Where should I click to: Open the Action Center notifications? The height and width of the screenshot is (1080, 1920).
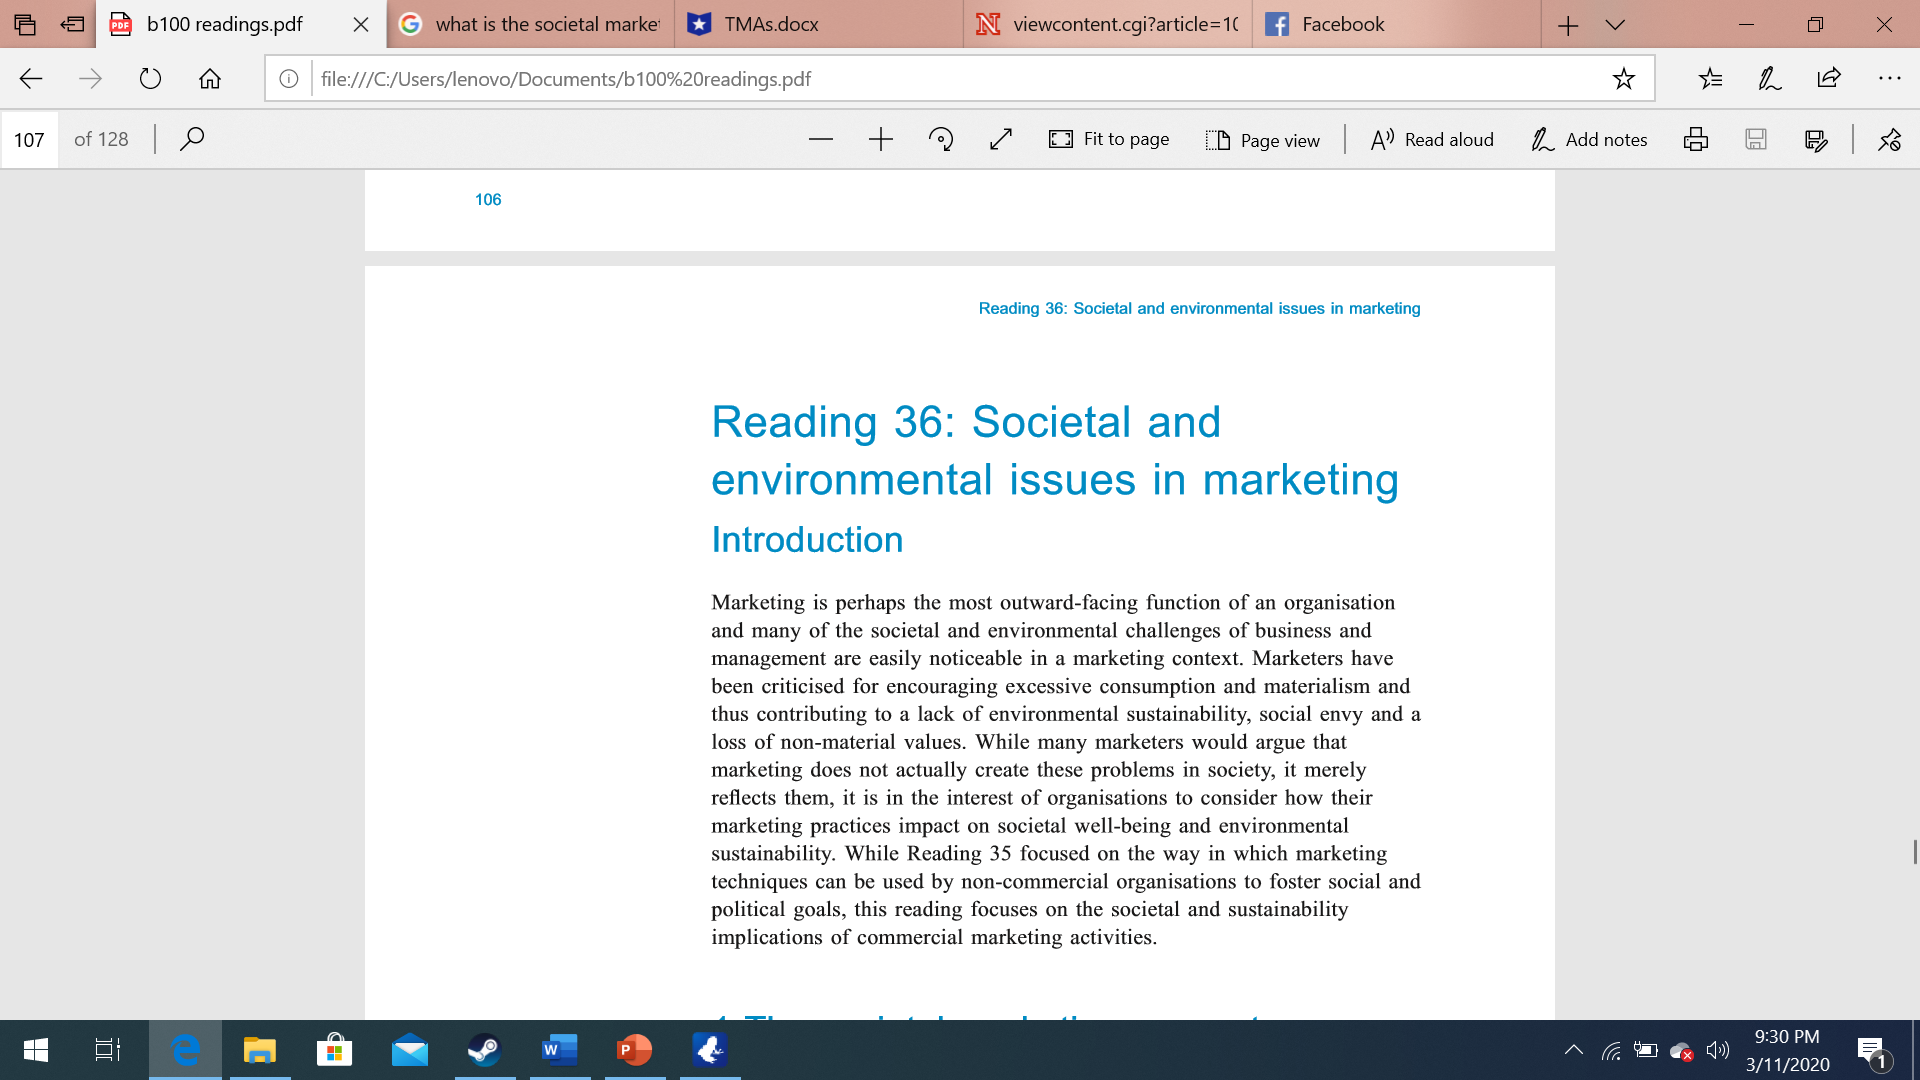coord(1873,1052)
